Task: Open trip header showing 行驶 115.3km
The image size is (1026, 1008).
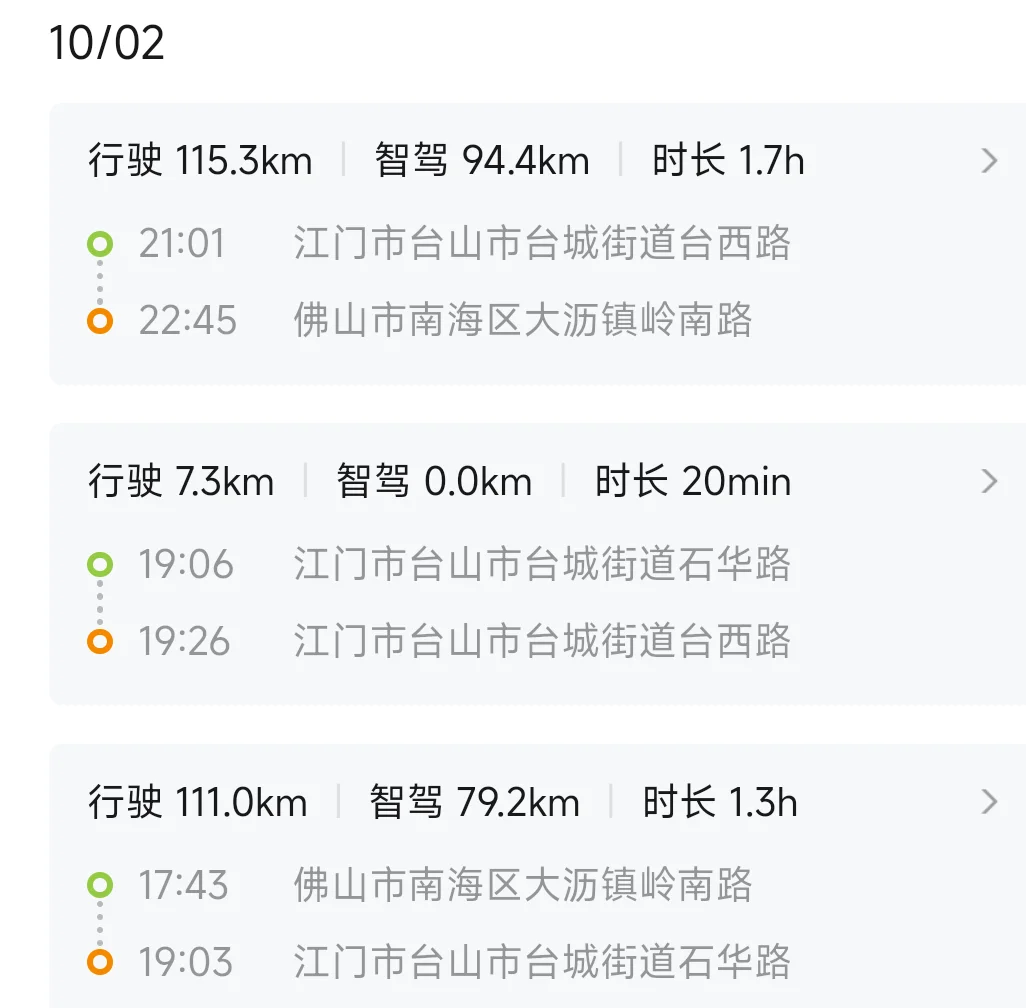Action: 200,161
